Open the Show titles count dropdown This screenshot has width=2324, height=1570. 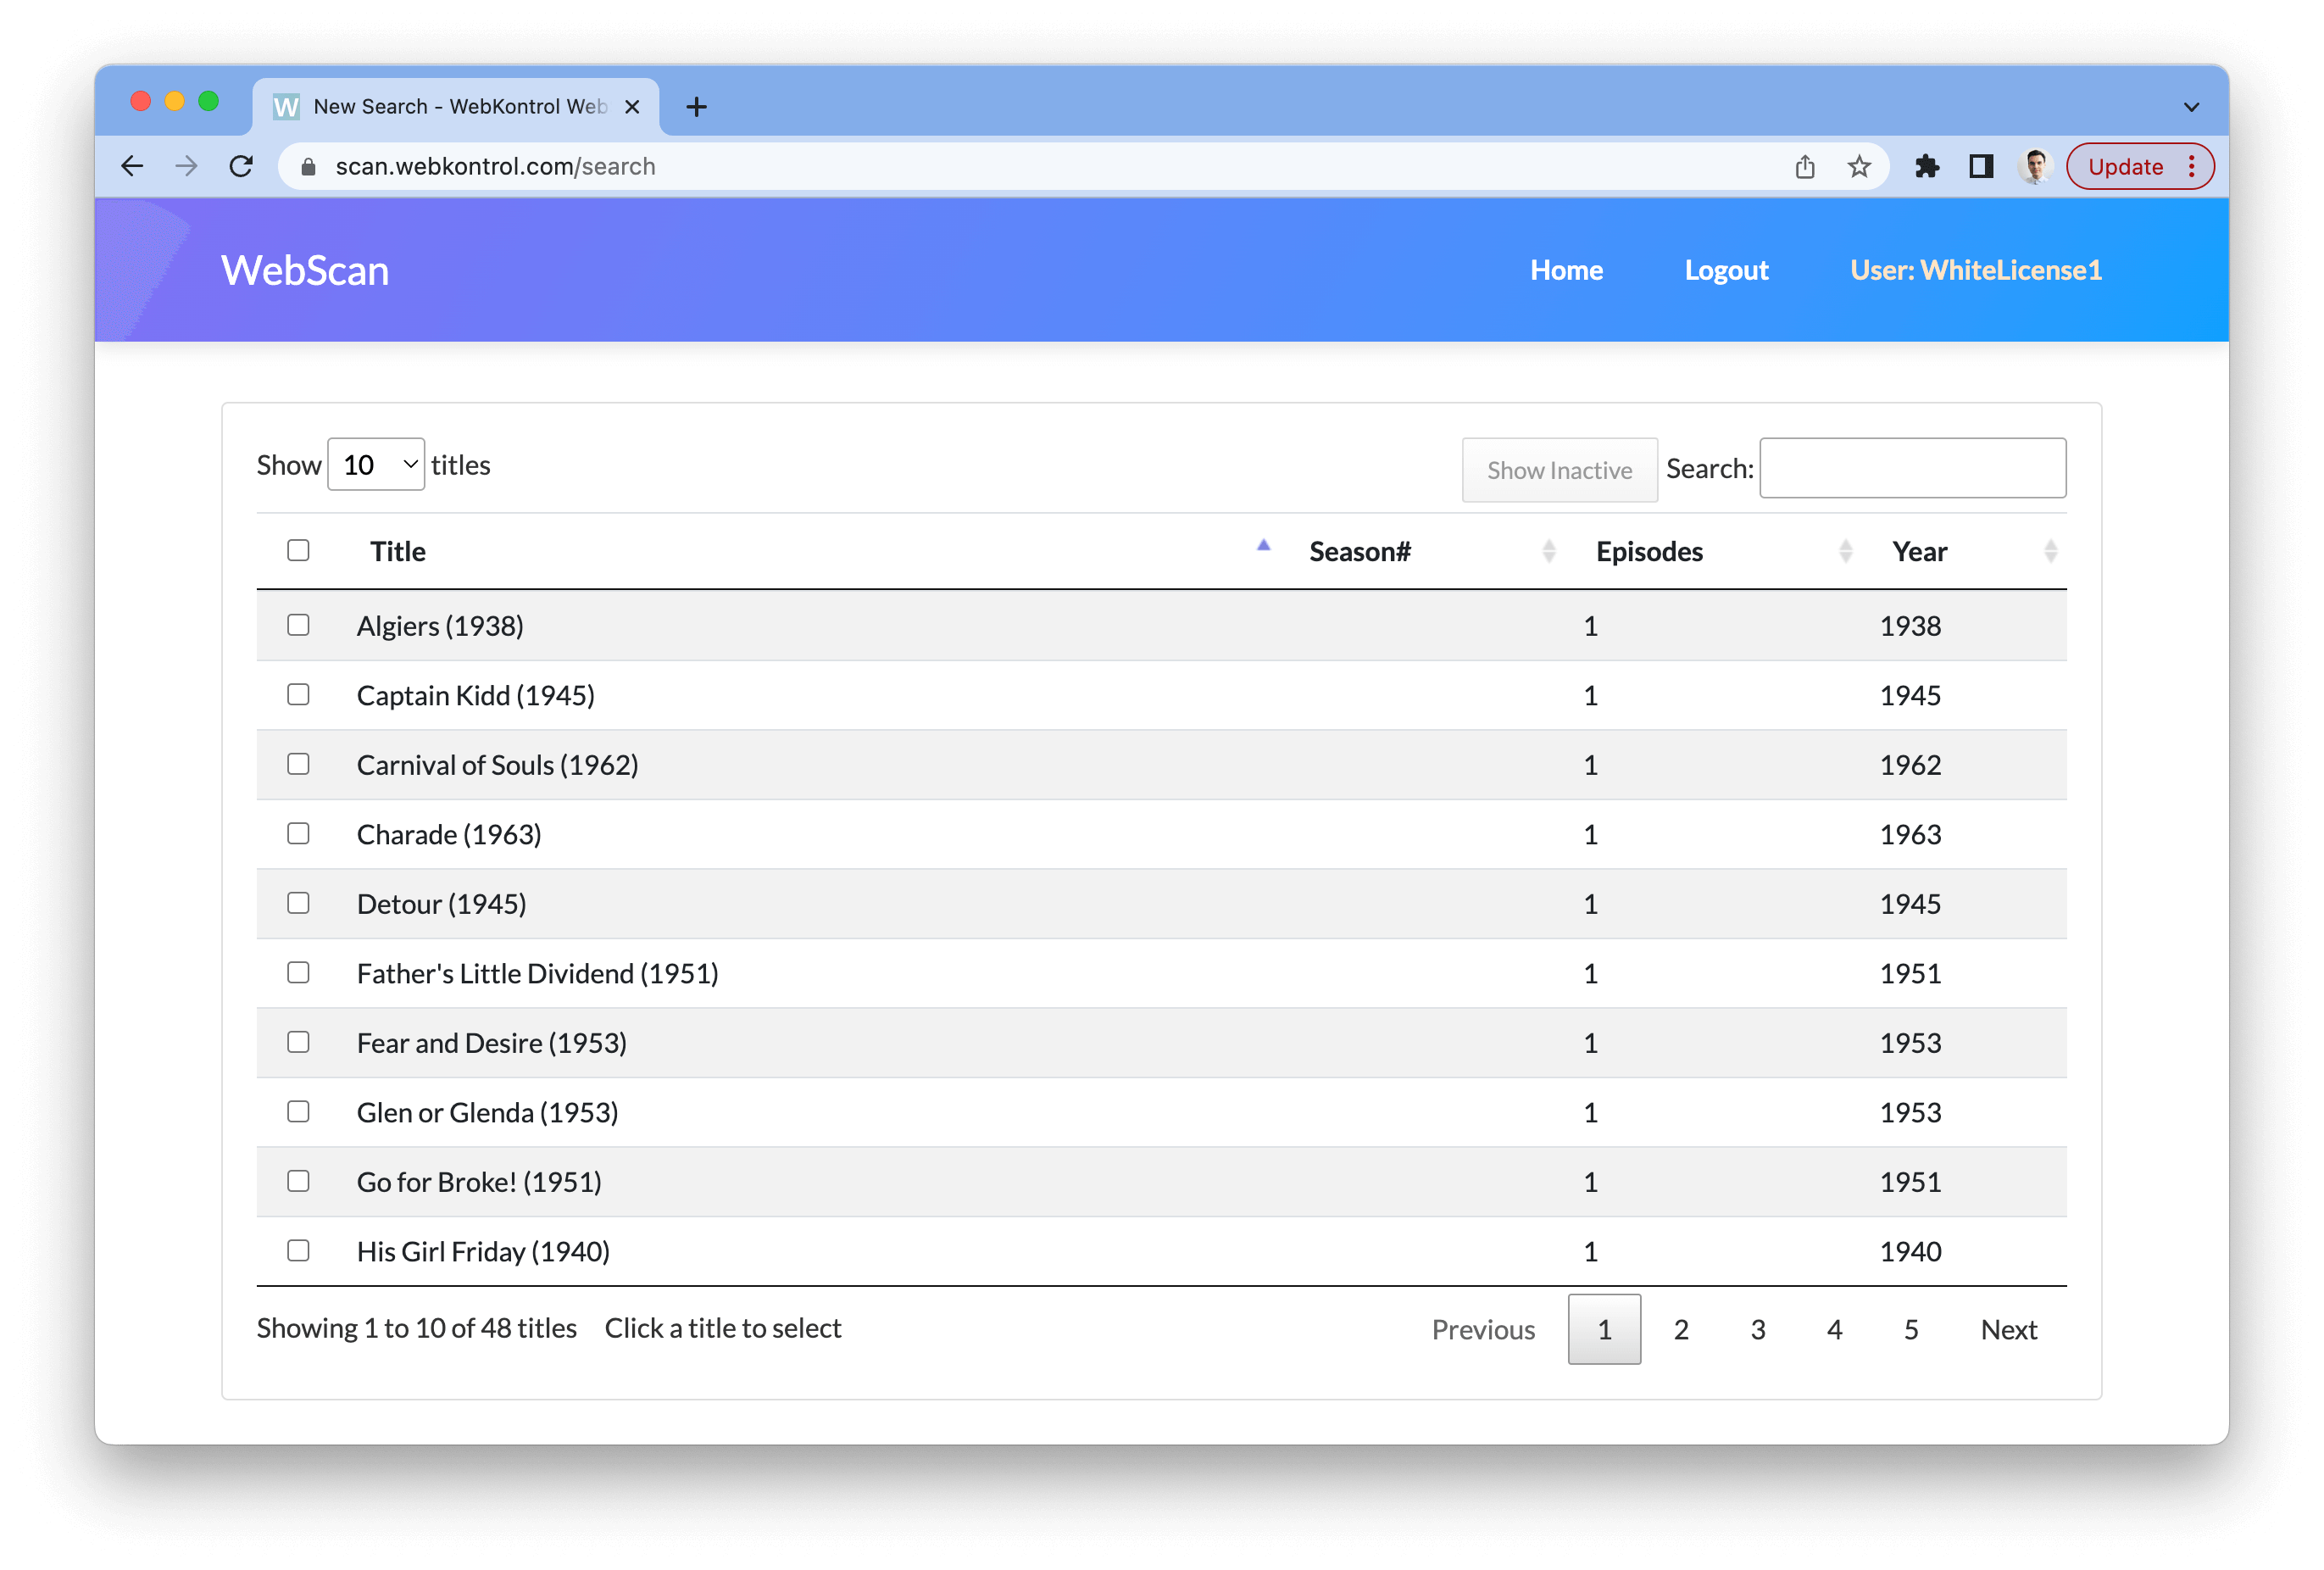point(376,465)
